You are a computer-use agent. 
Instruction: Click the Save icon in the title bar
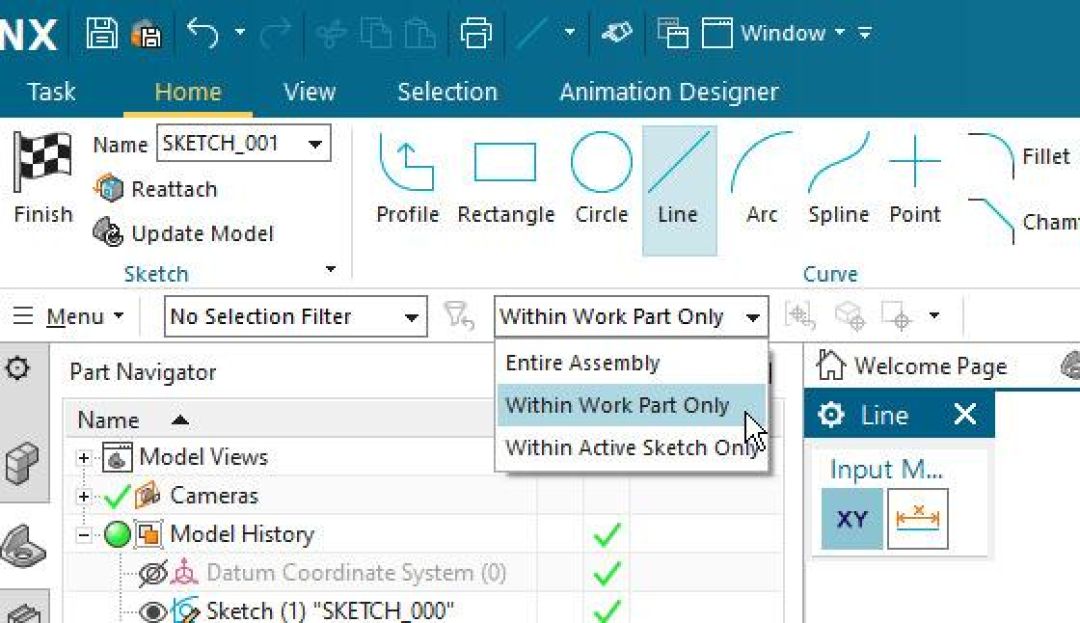[x=102, y=32]
